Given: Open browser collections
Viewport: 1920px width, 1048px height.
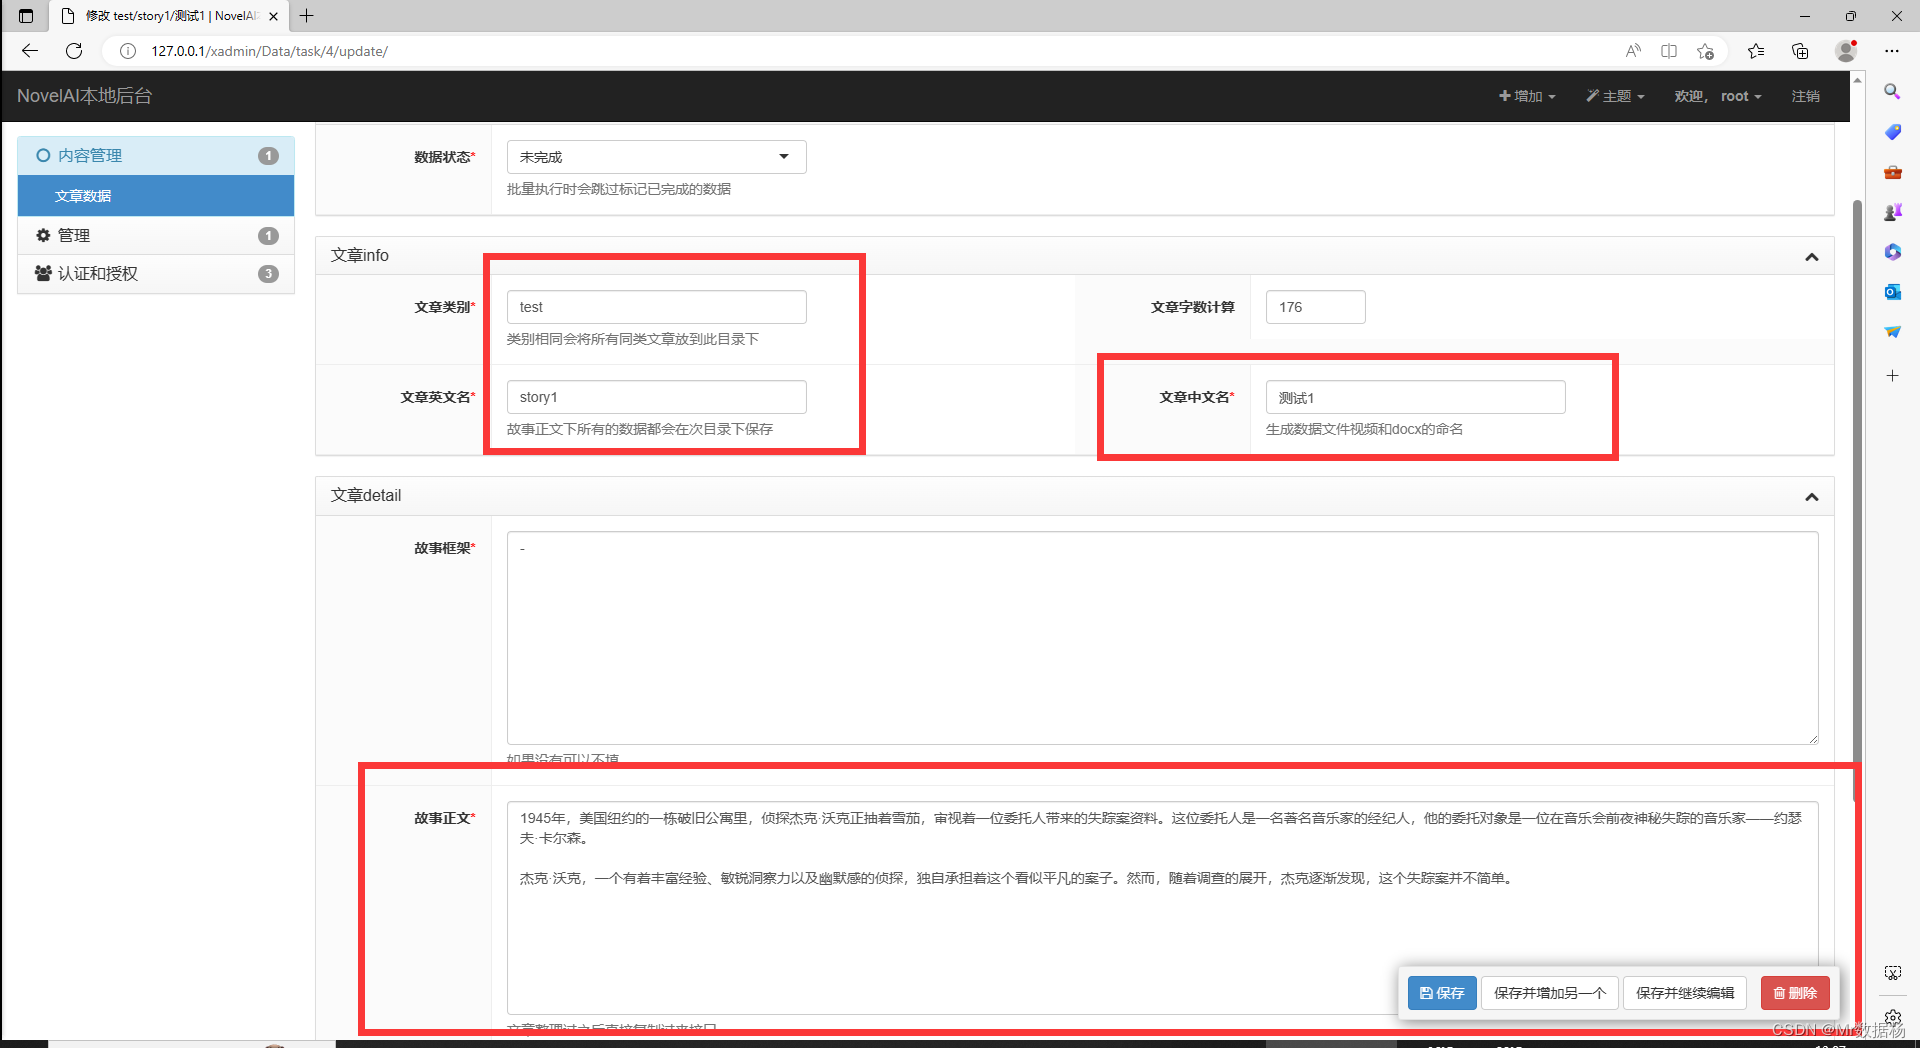Looking at the screenshot, I should 1800,51.
